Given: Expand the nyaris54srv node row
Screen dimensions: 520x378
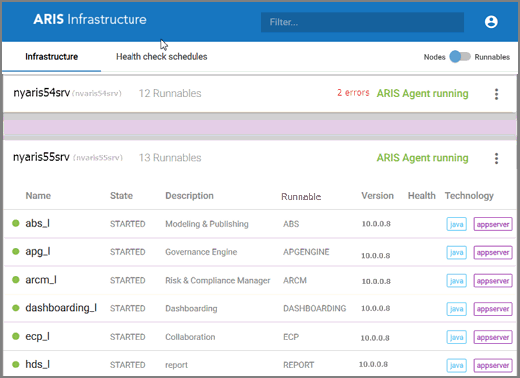Looking at the screenshot, I should click(260, 94).
